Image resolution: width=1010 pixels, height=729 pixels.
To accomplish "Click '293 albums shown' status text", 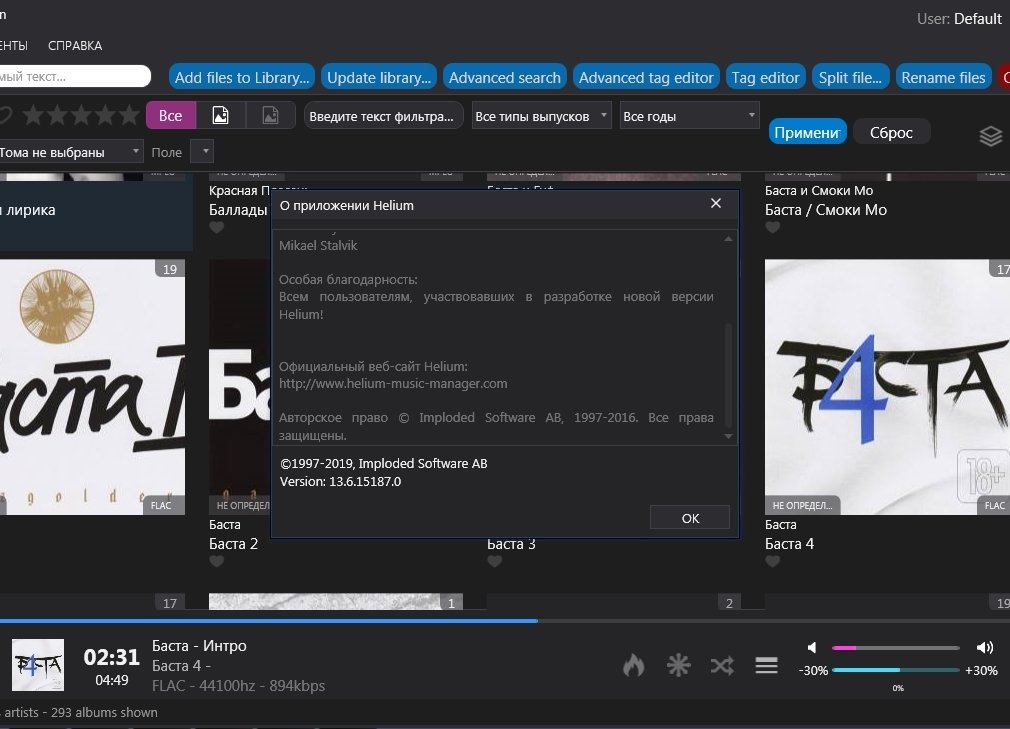I will [104, 712].
